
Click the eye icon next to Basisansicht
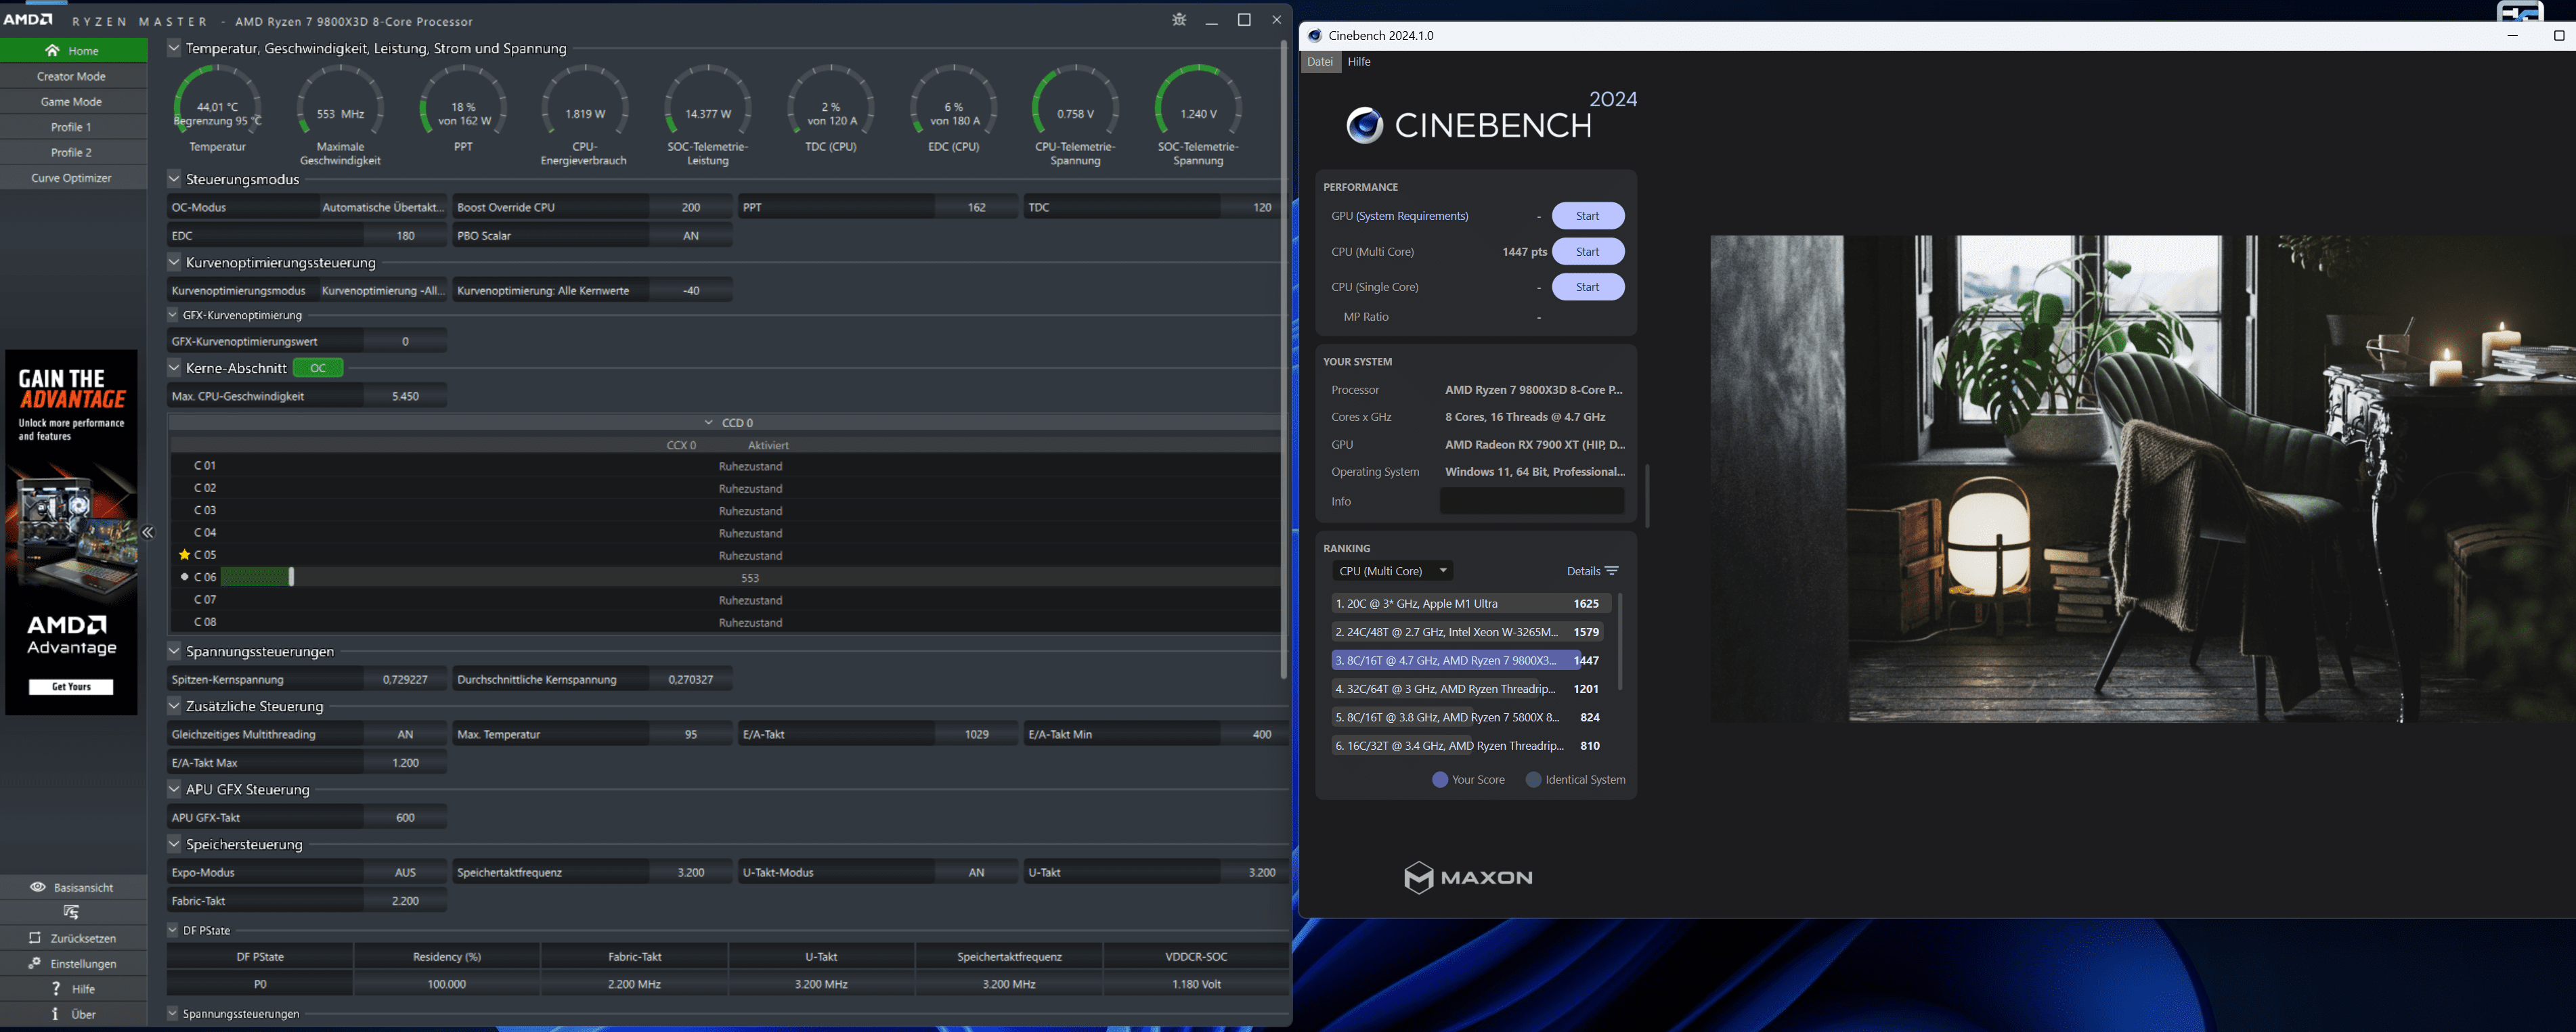[x=38, y=887]
